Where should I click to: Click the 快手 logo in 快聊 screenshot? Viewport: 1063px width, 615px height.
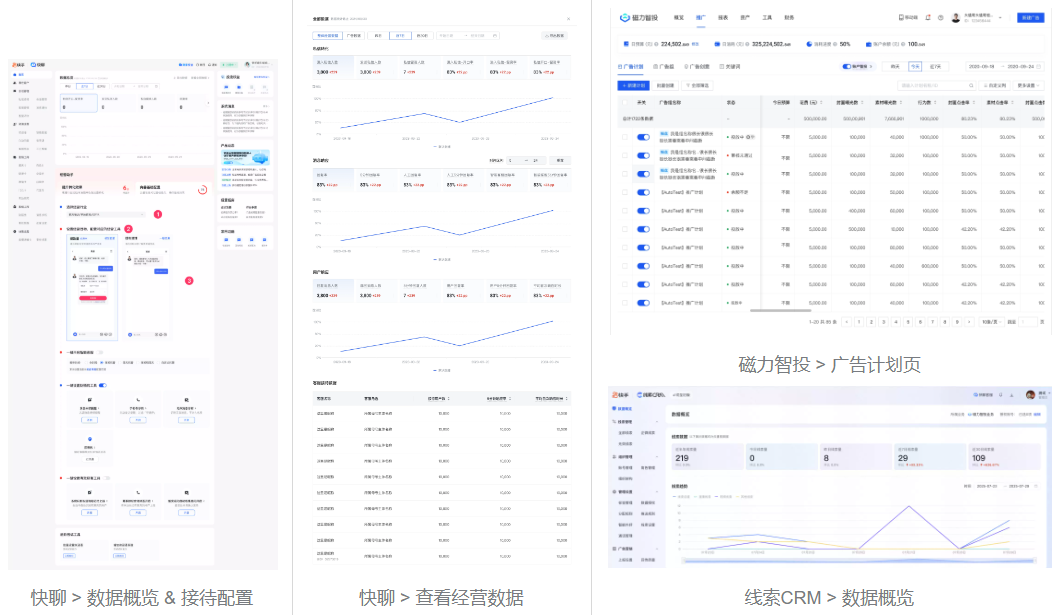[18, 64]
